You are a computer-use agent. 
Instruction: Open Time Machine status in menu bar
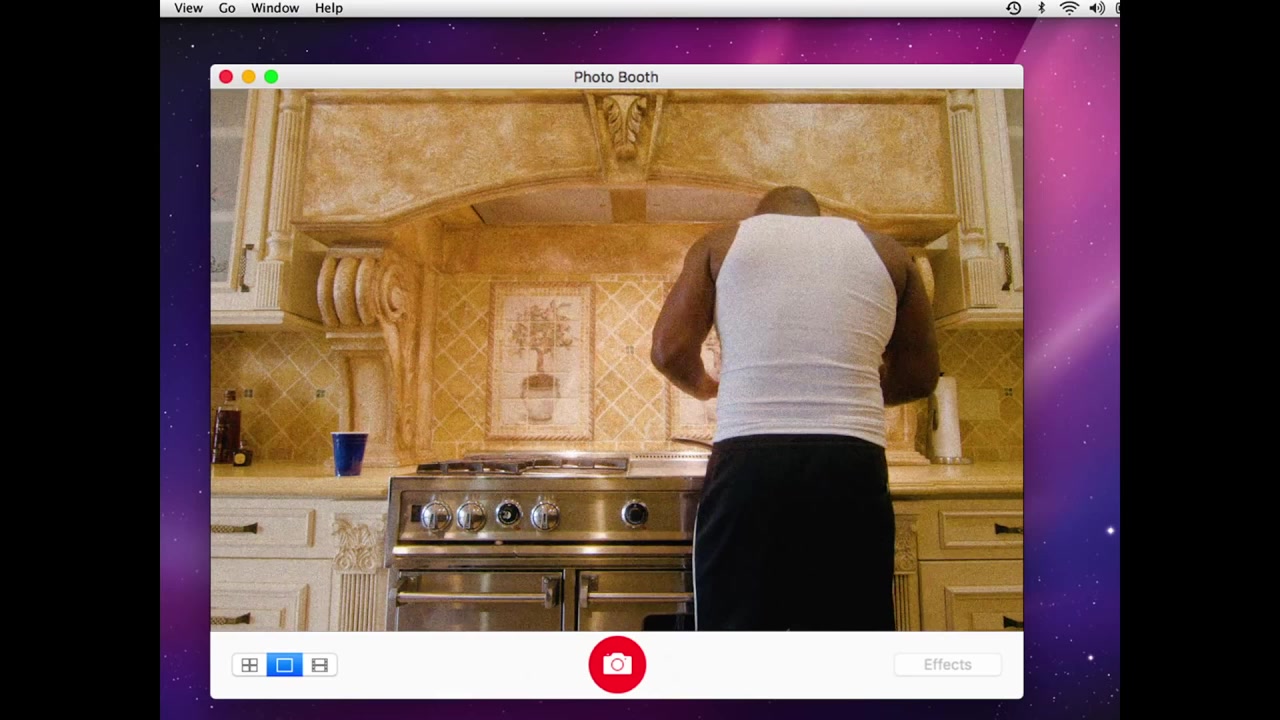1013,8
